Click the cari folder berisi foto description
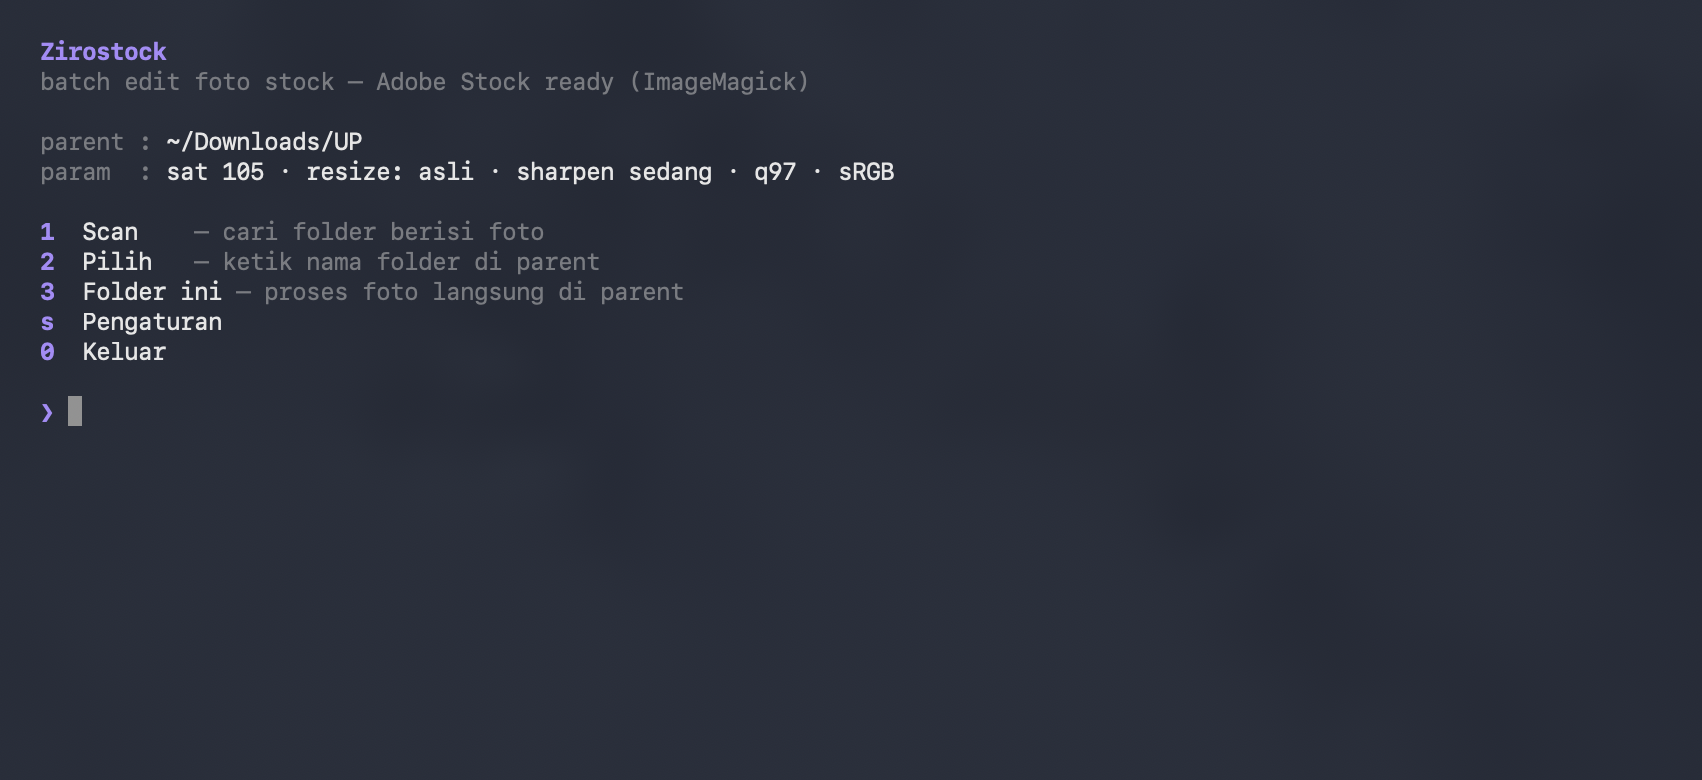Screen dimensions: 1702x780 383,232
